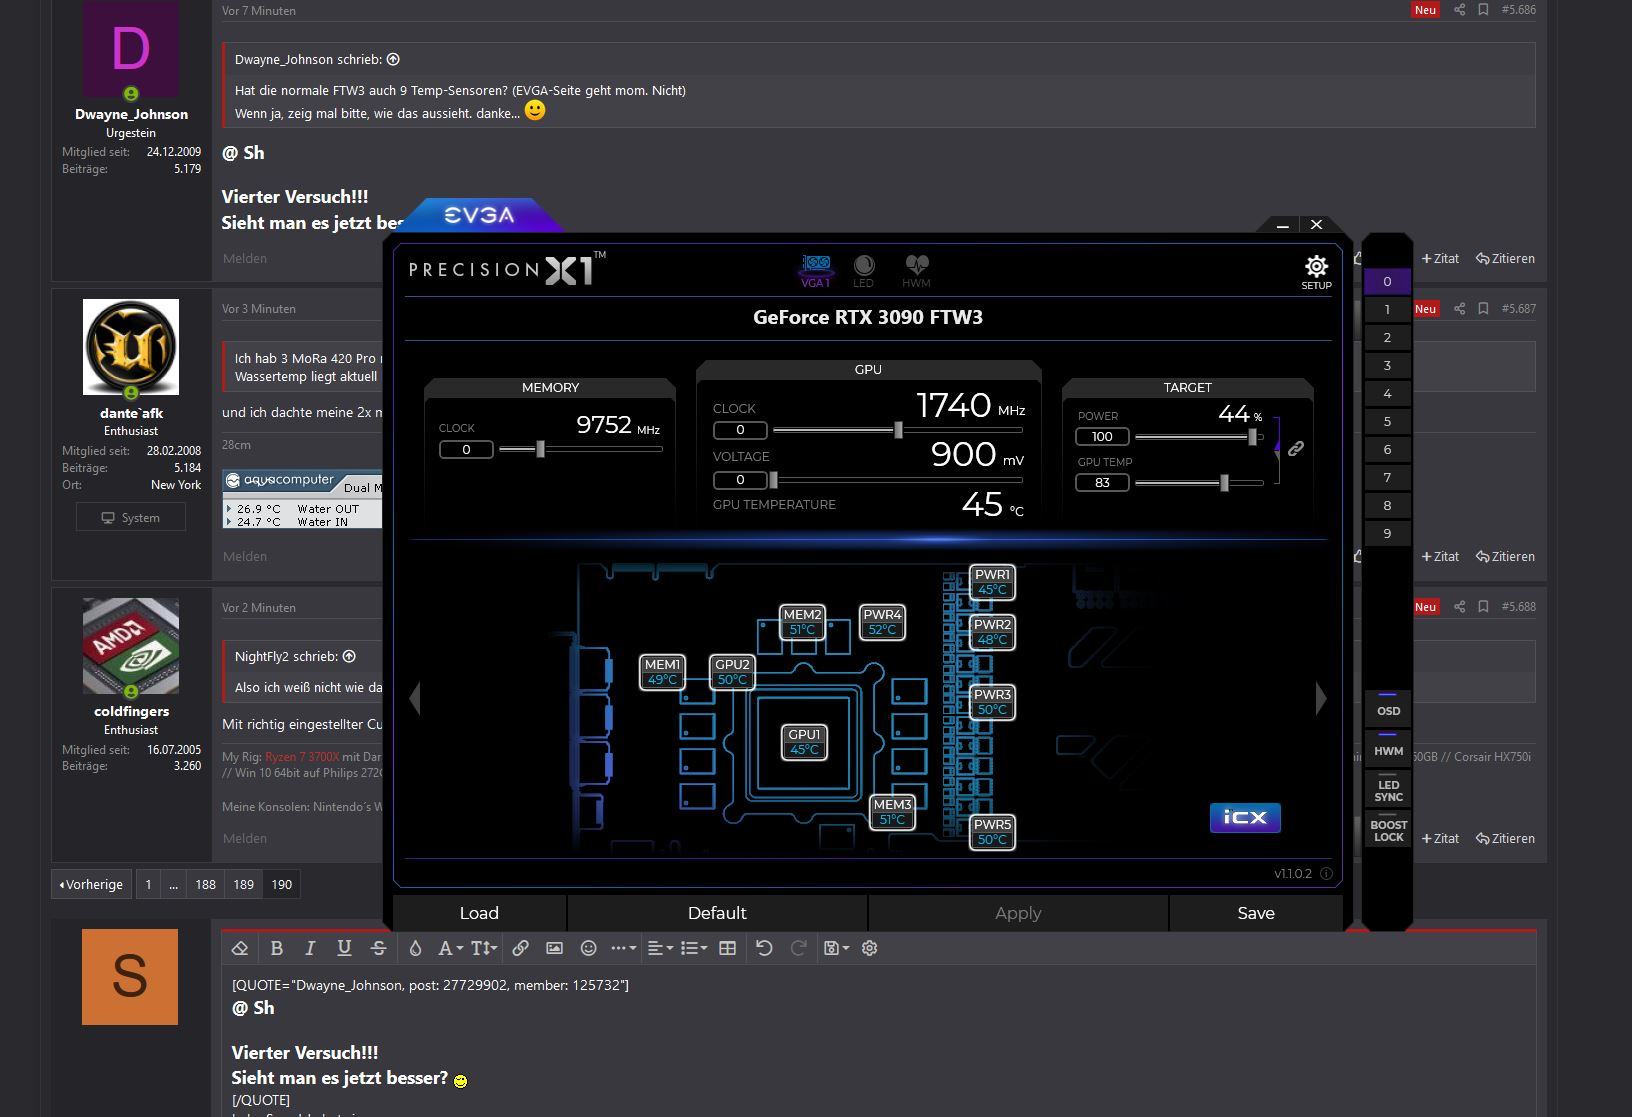Open the Precision X1 Setup gear
The width and height of the screenshot is (1632, 1117).
1315,268
